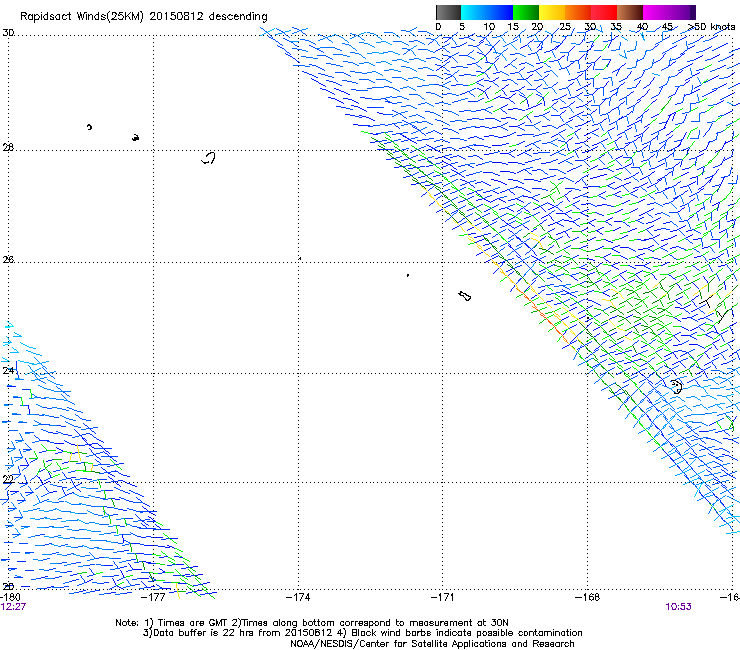Click the latitude label '30'
740x650 pixels.
coord(8,33)
